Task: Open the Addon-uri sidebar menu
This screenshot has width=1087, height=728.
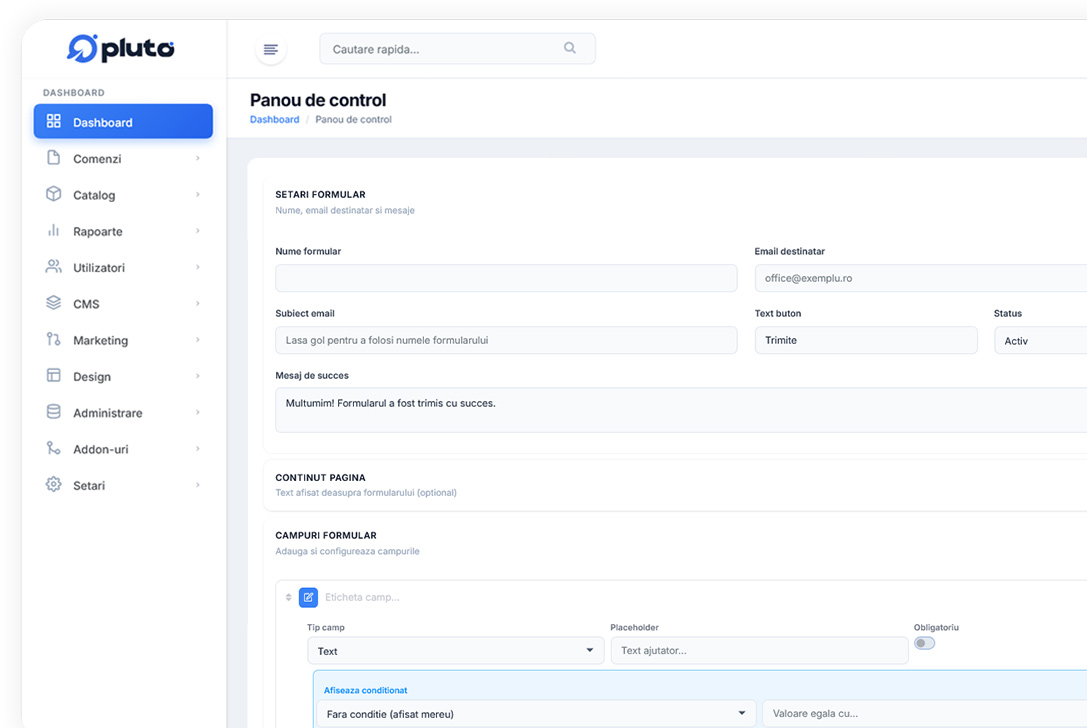Action: tap(123, 449)
